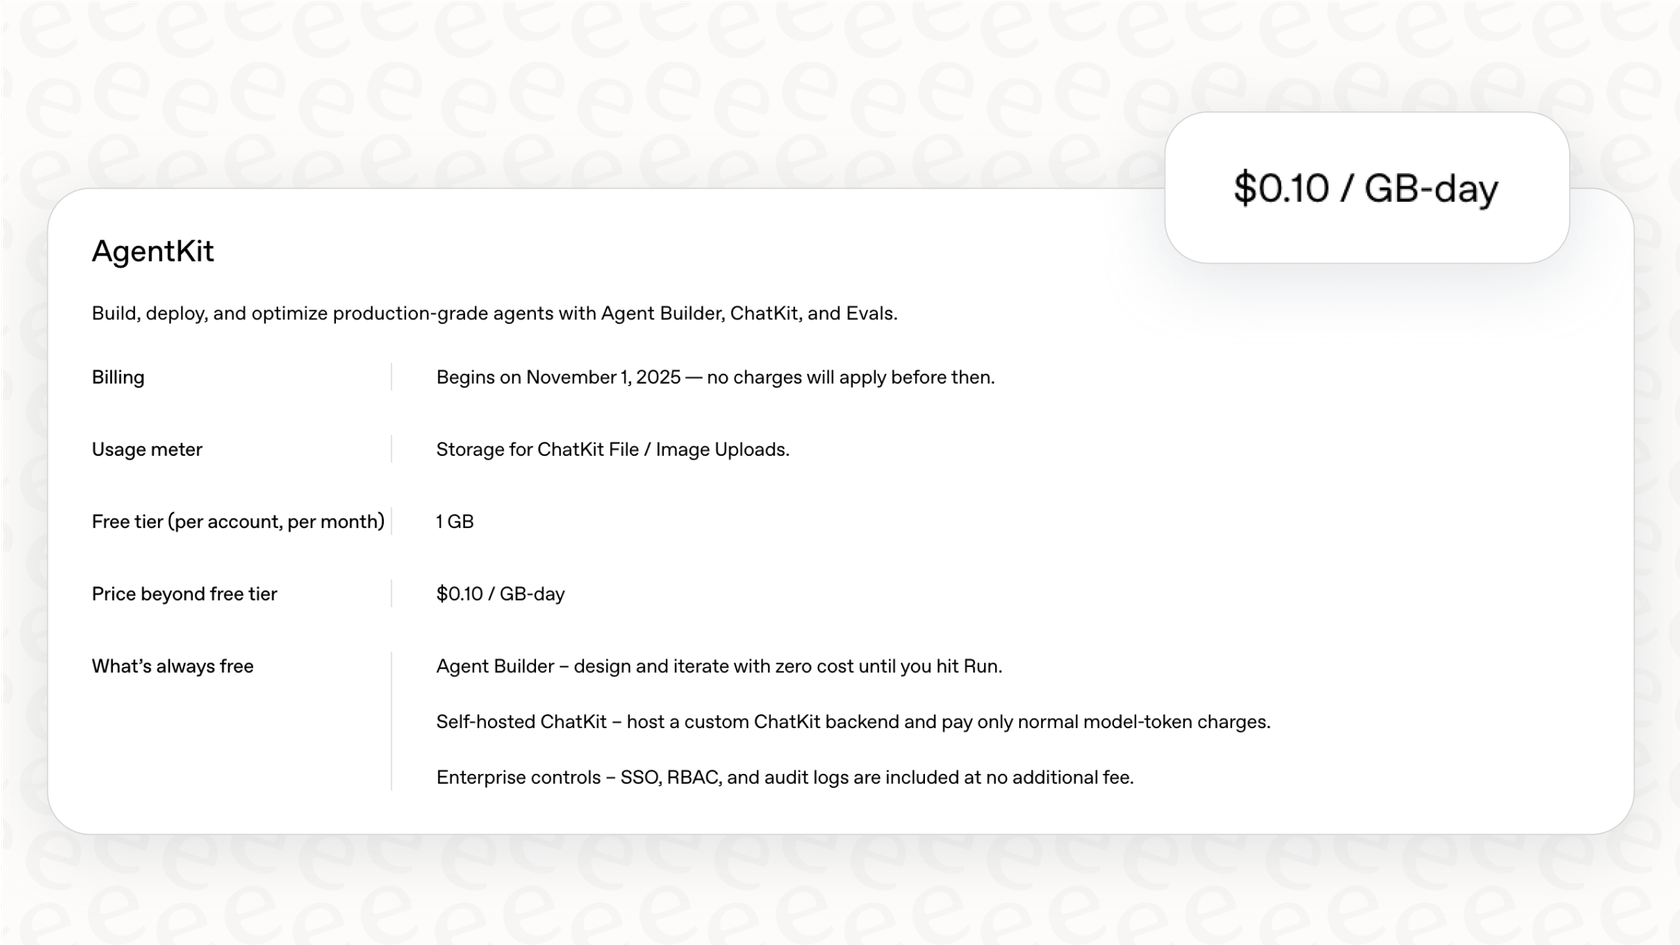Click the large $0.10 / GB-day price badge
Screen dimensions: 1680x945
click(1366, 188)
